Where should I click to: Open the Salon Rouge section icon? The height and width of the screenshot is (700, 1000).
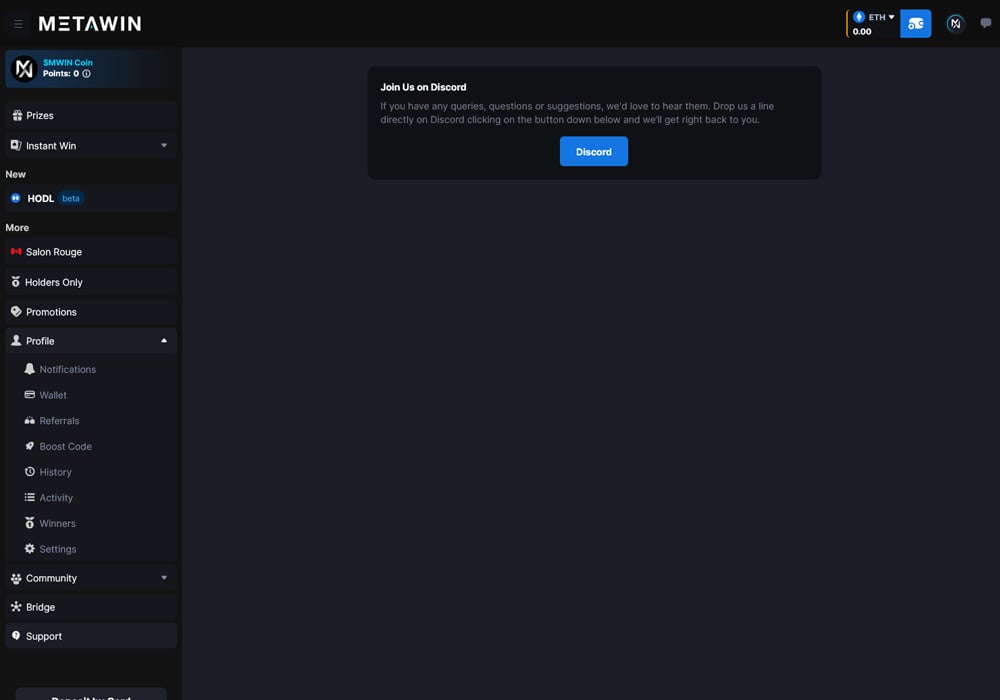(x=15, y=251)
